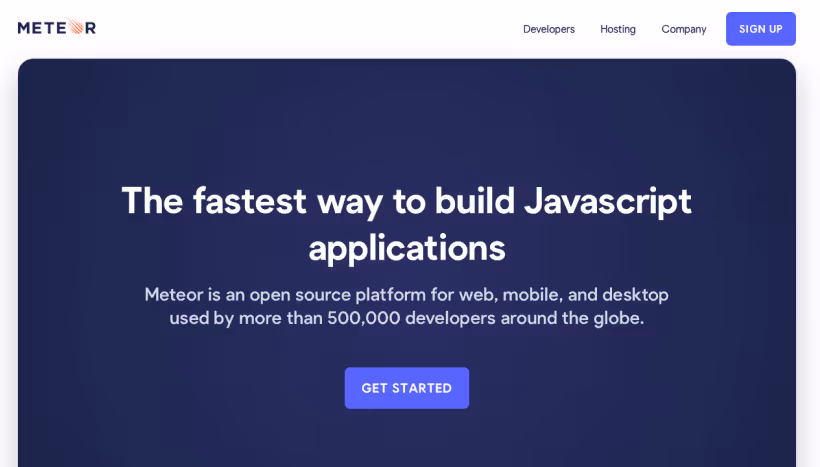This screenshot has width=820, height=467.
Task: Click the SIGN UP button
Action: tap(760, 29)
